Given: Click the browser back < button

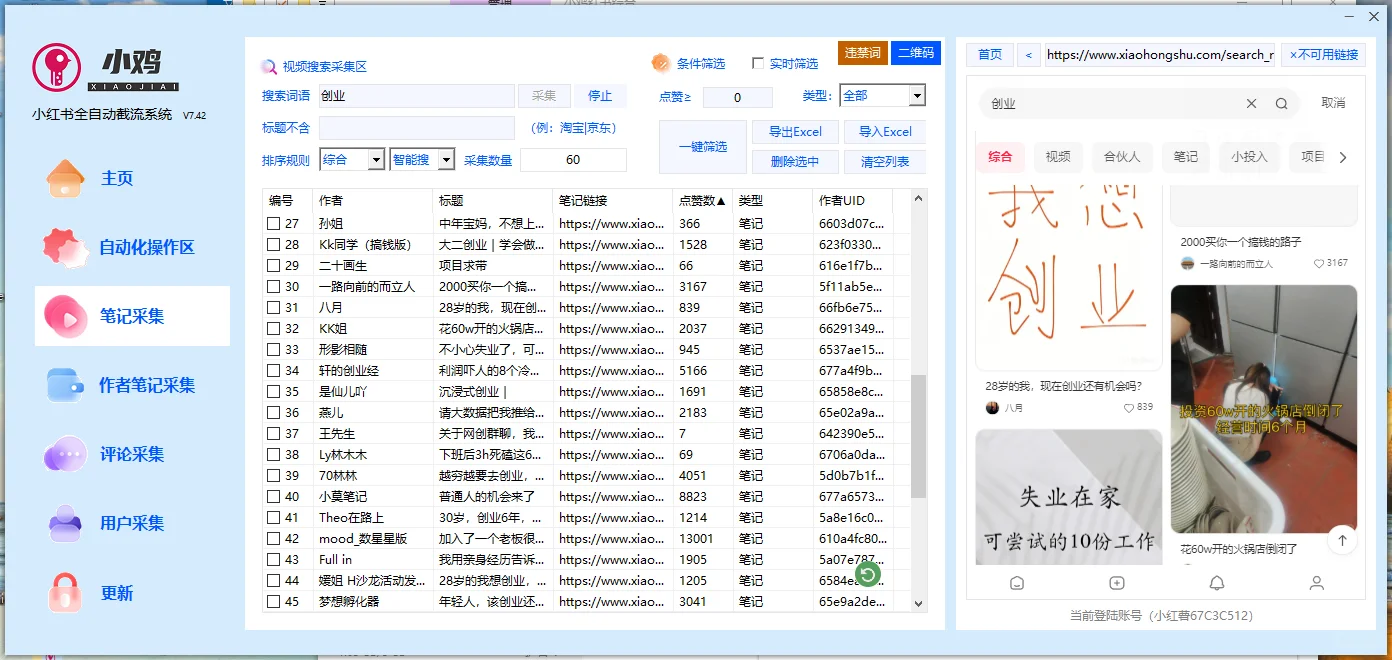Looking at the screenshot, I should [x=1029, y=55].
